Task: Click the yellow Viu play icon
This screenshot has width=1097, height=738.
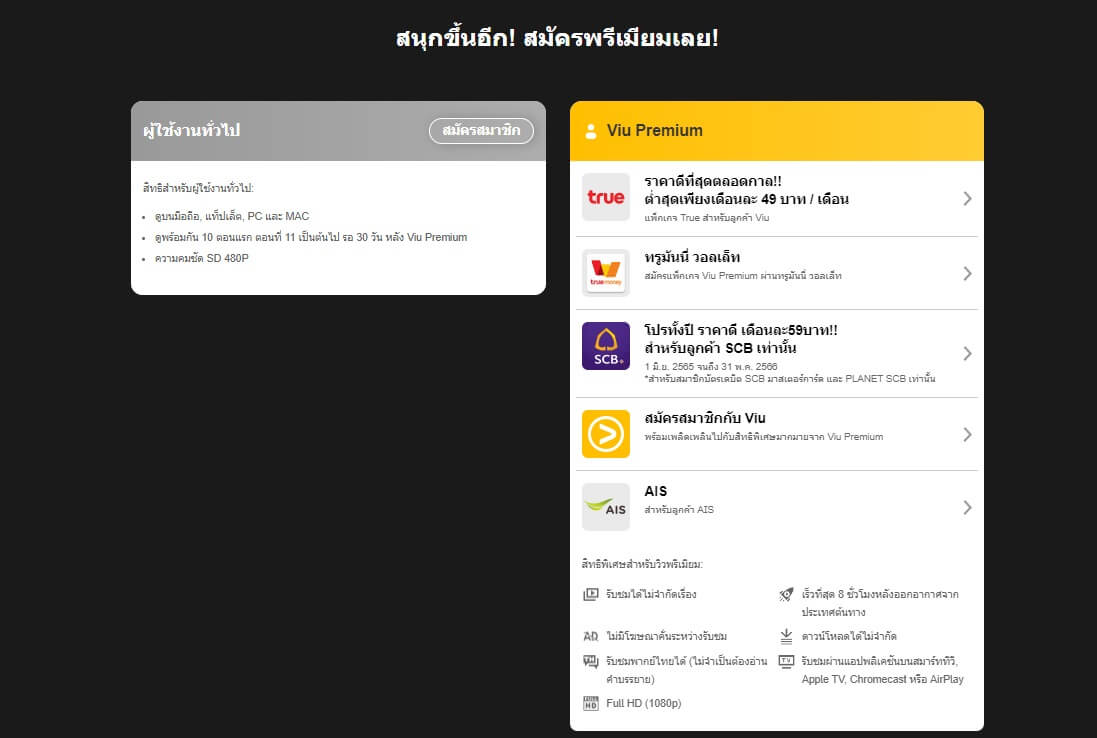Action: [605, 434]
